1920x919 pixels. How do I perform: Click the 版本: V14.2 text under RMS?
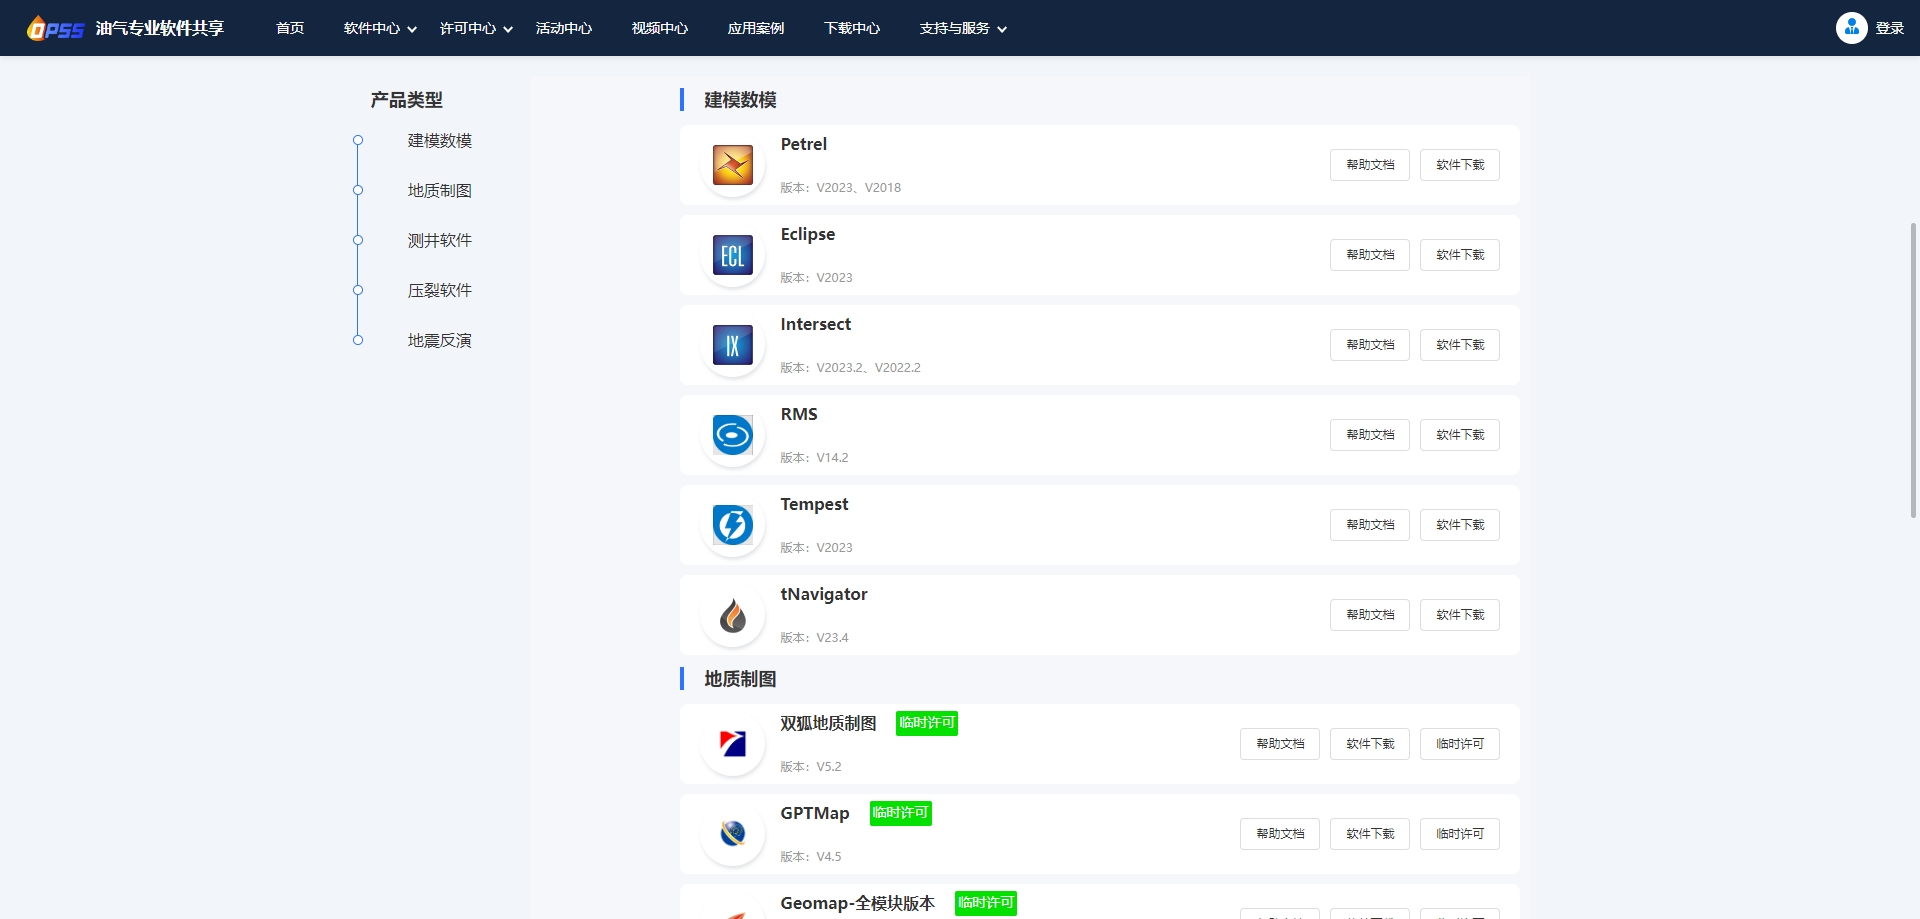coord(814,458)
